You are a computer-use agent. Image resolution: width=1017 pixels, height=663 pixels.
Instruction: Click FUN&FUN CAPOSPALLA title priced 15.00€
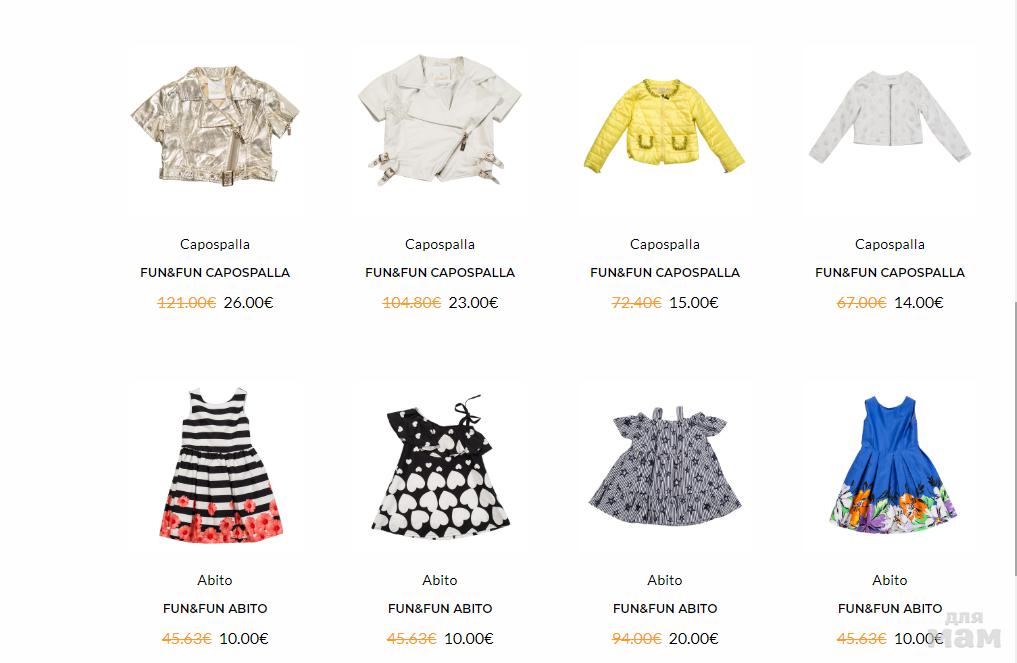(665, 272)
